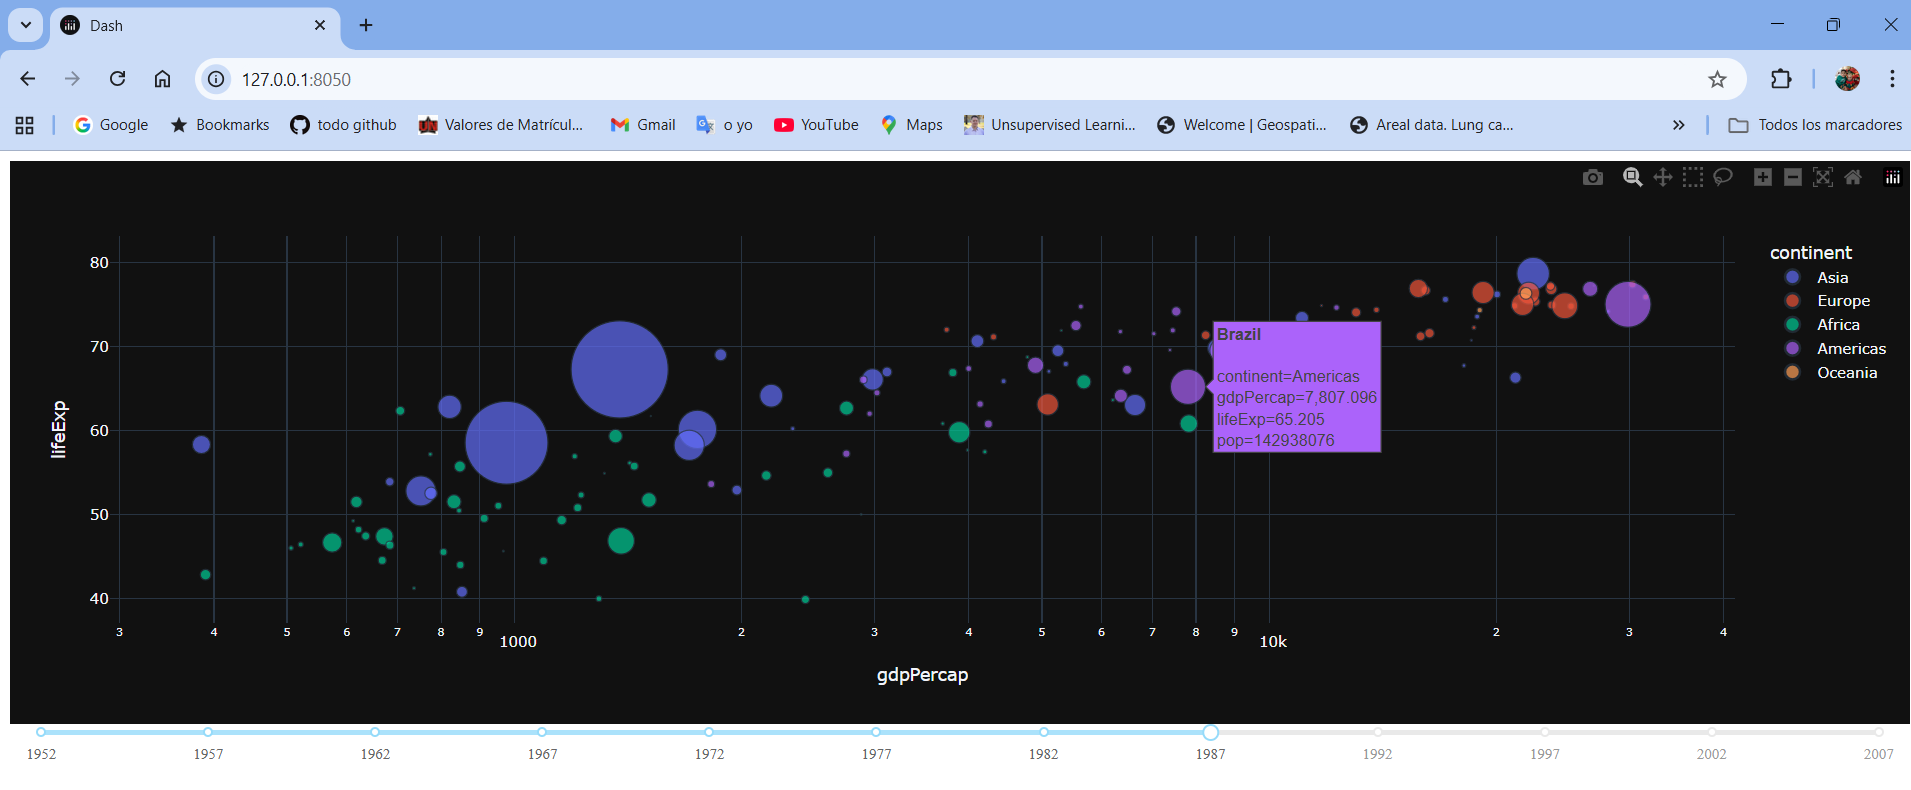The image size is (1911, 790).
Task: Reset axes with the home modebar icon
Action: pos(1853,177)
